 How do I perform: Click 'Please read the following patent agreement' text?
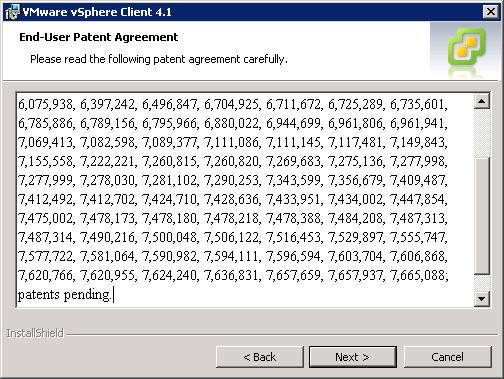point(135,59)
